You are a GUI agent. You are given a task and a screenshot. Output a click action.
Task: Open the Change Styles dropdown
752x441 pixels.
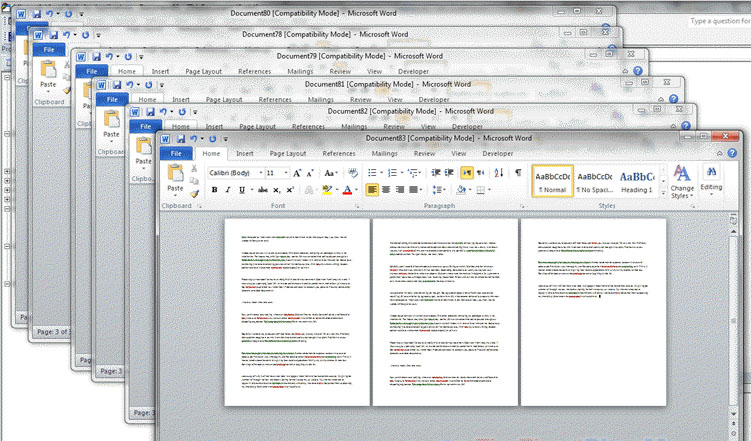pos(682,182)
